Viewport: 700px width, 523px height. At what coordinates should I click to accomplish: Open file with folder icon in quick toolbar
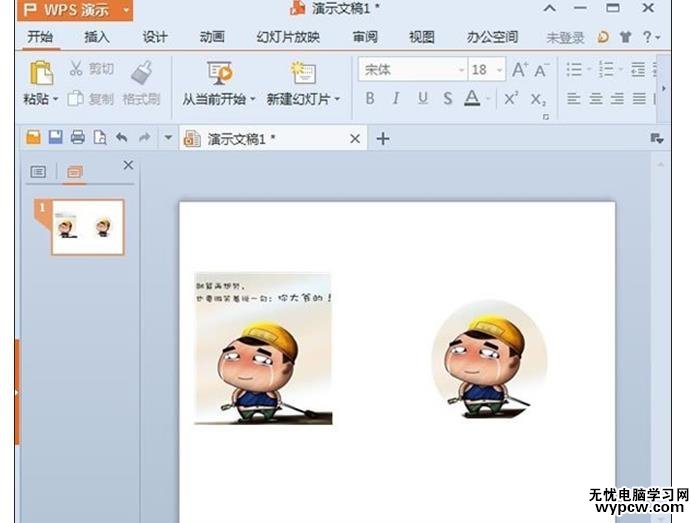tap(33, 137)
